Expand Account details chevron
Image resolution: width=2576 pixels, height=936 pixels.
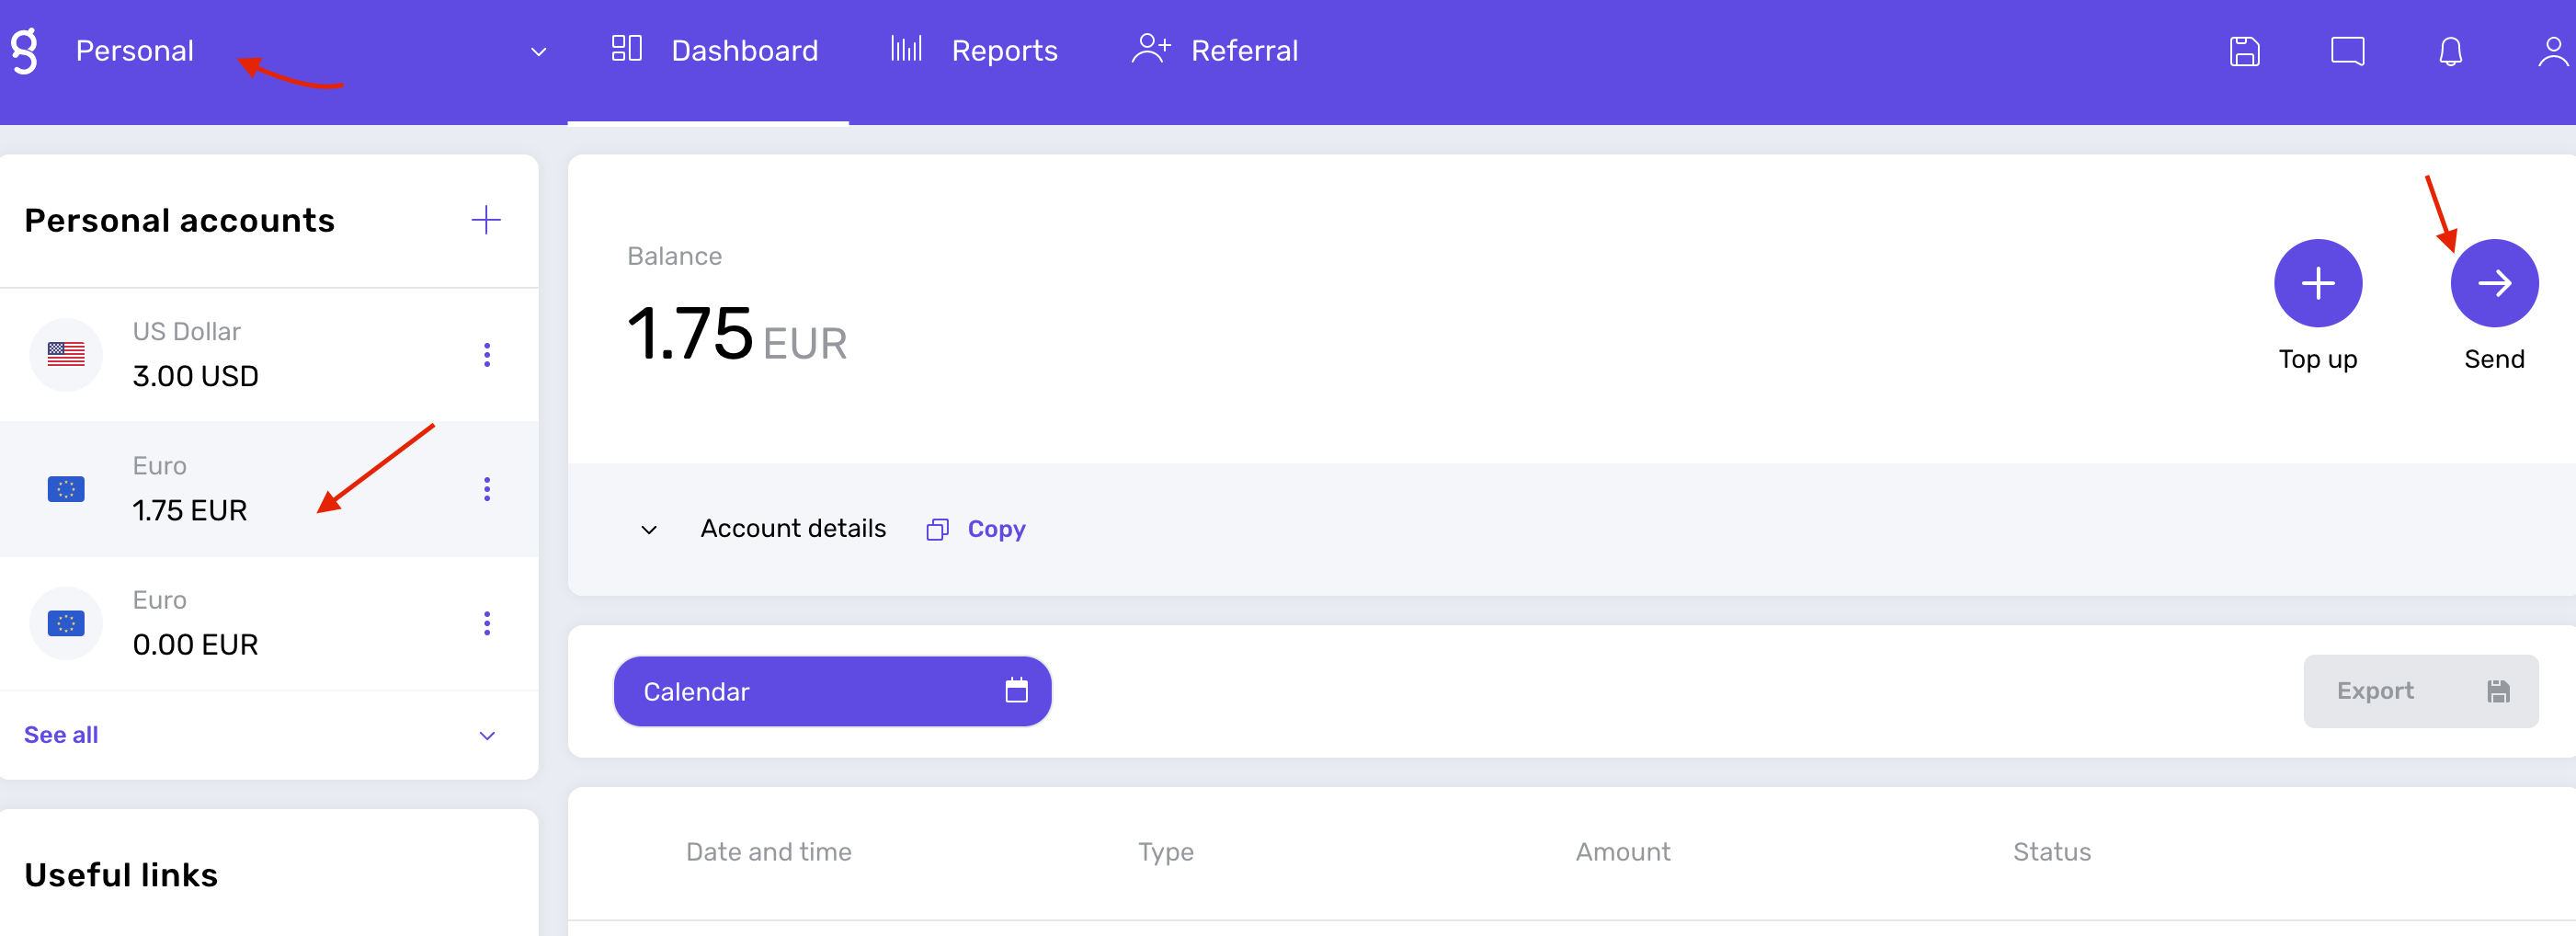point(649,529)
